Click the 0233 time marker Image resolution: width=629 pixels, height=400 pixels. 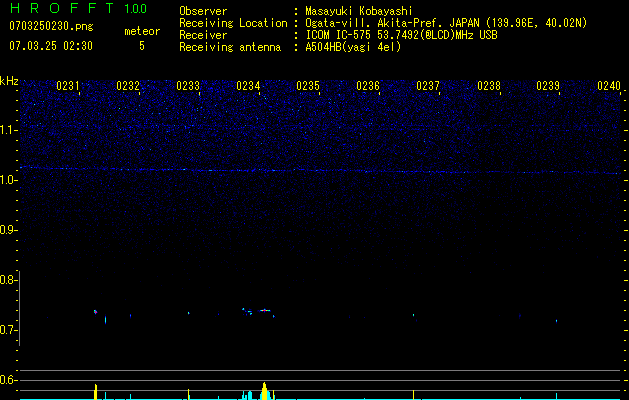click(188, 86)
